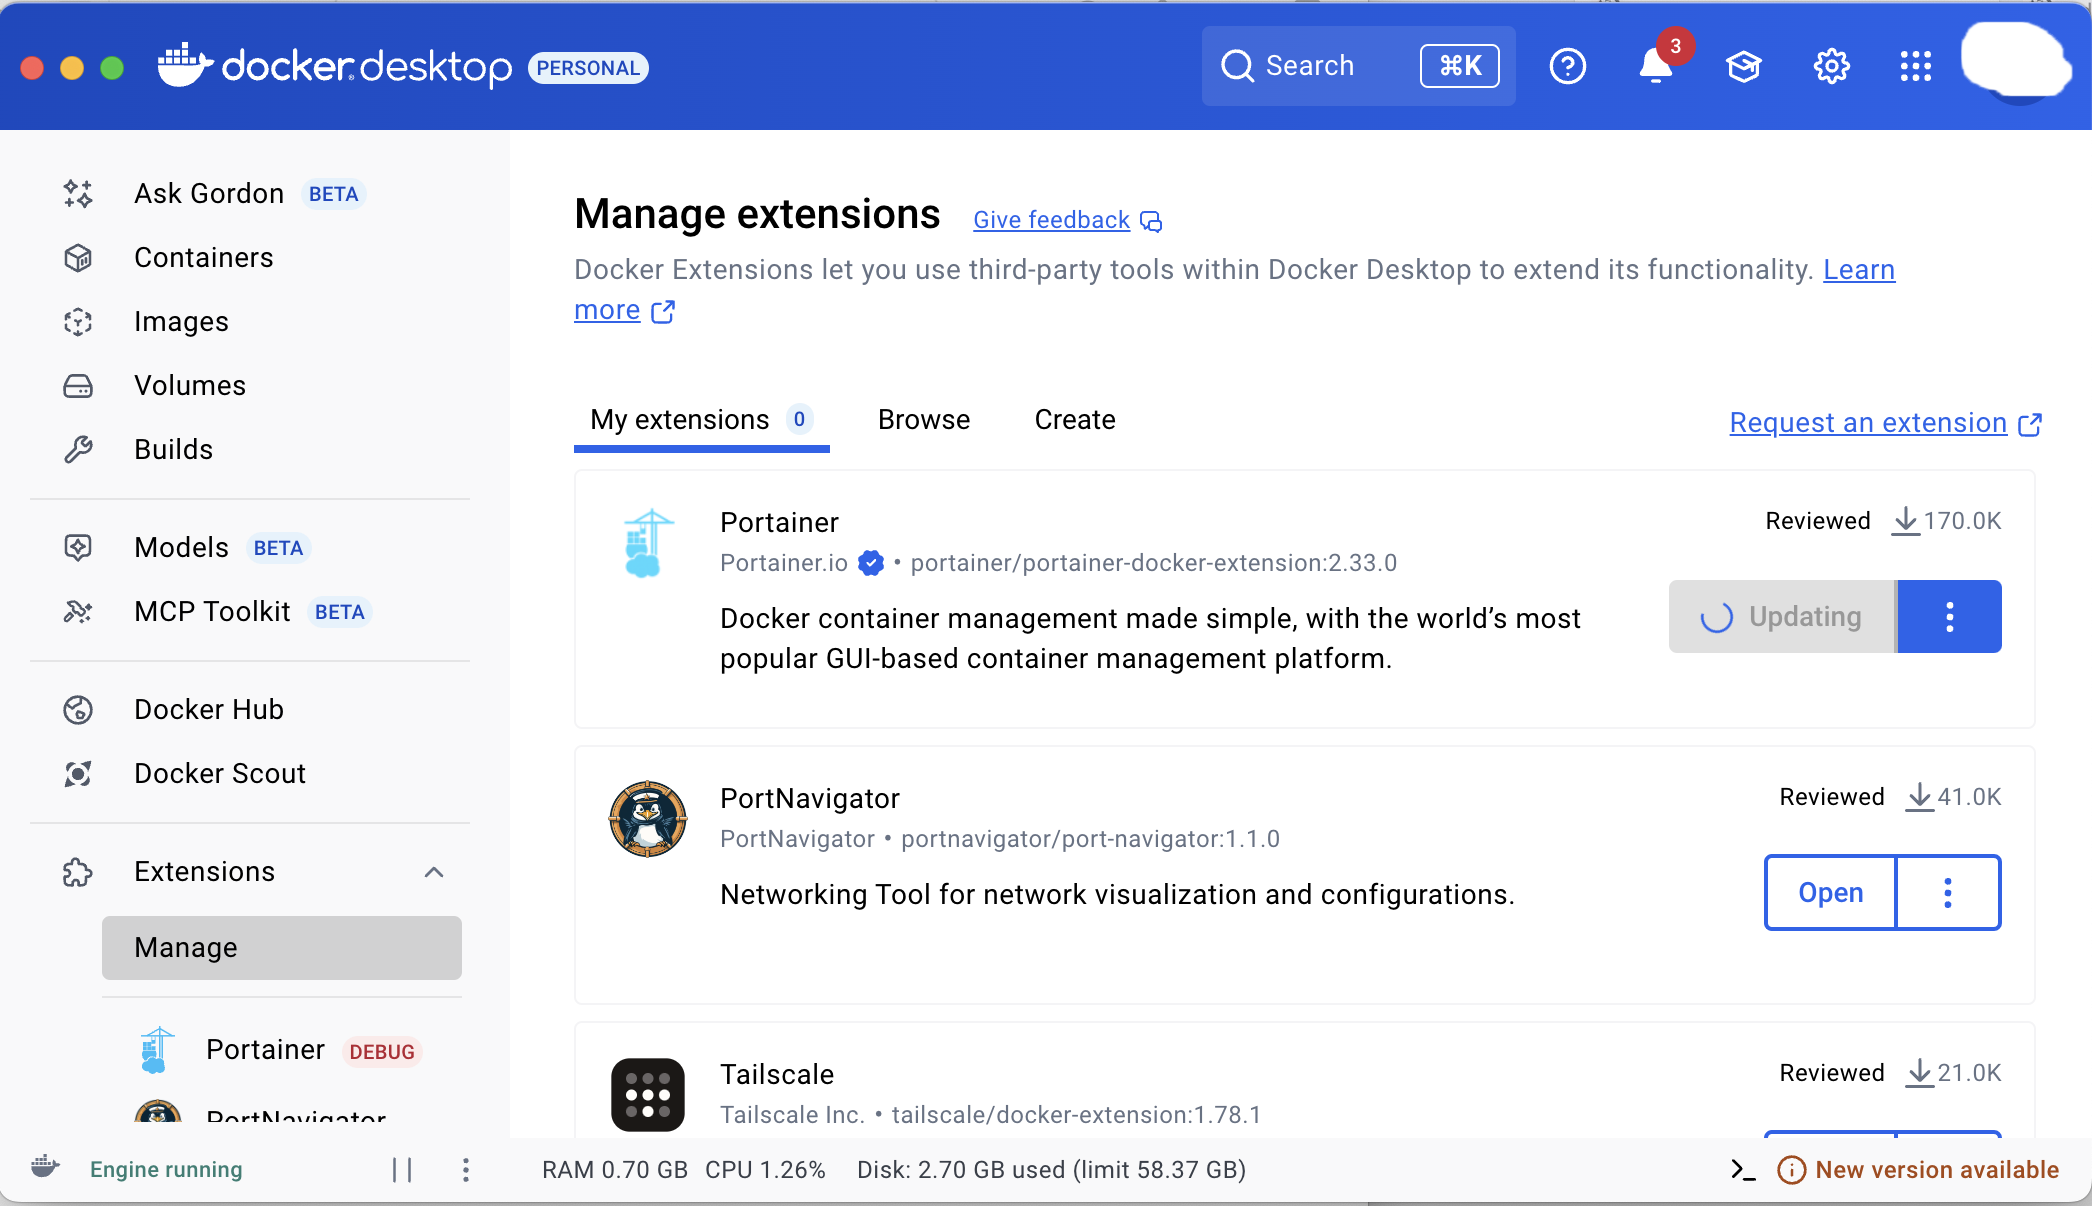This screenshot has width=2092, height=1206.
Task: Open MCP Toolkit icon in sidebar
Action: (78, 612)
